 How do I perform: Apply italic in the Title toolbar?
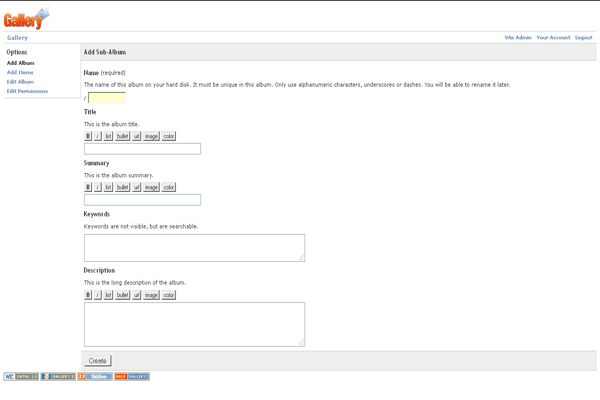point(98,136)
